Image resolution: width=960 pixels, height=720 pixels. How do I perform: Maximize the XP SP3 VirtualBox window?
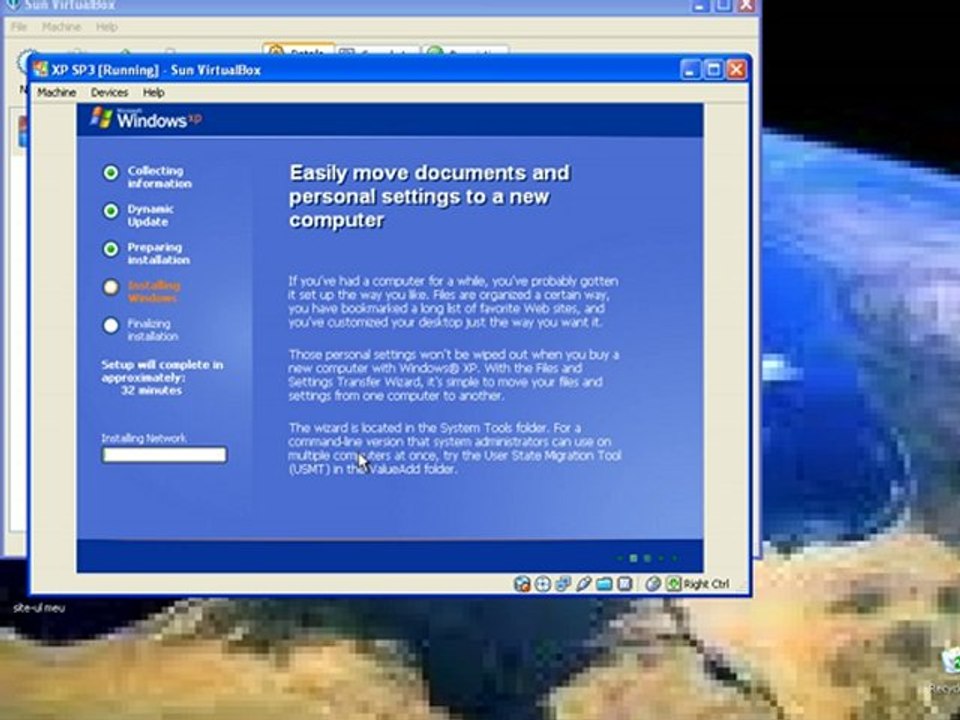[x=713, y=70]
